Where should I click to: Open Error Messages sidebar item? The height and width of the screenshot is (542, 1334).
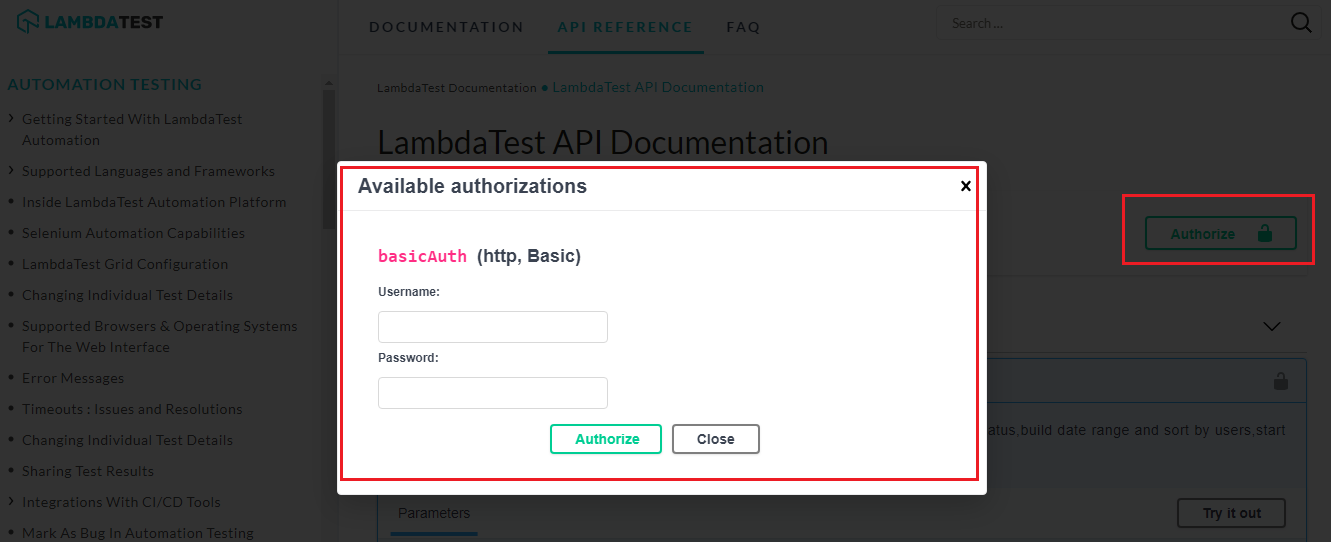73,378
